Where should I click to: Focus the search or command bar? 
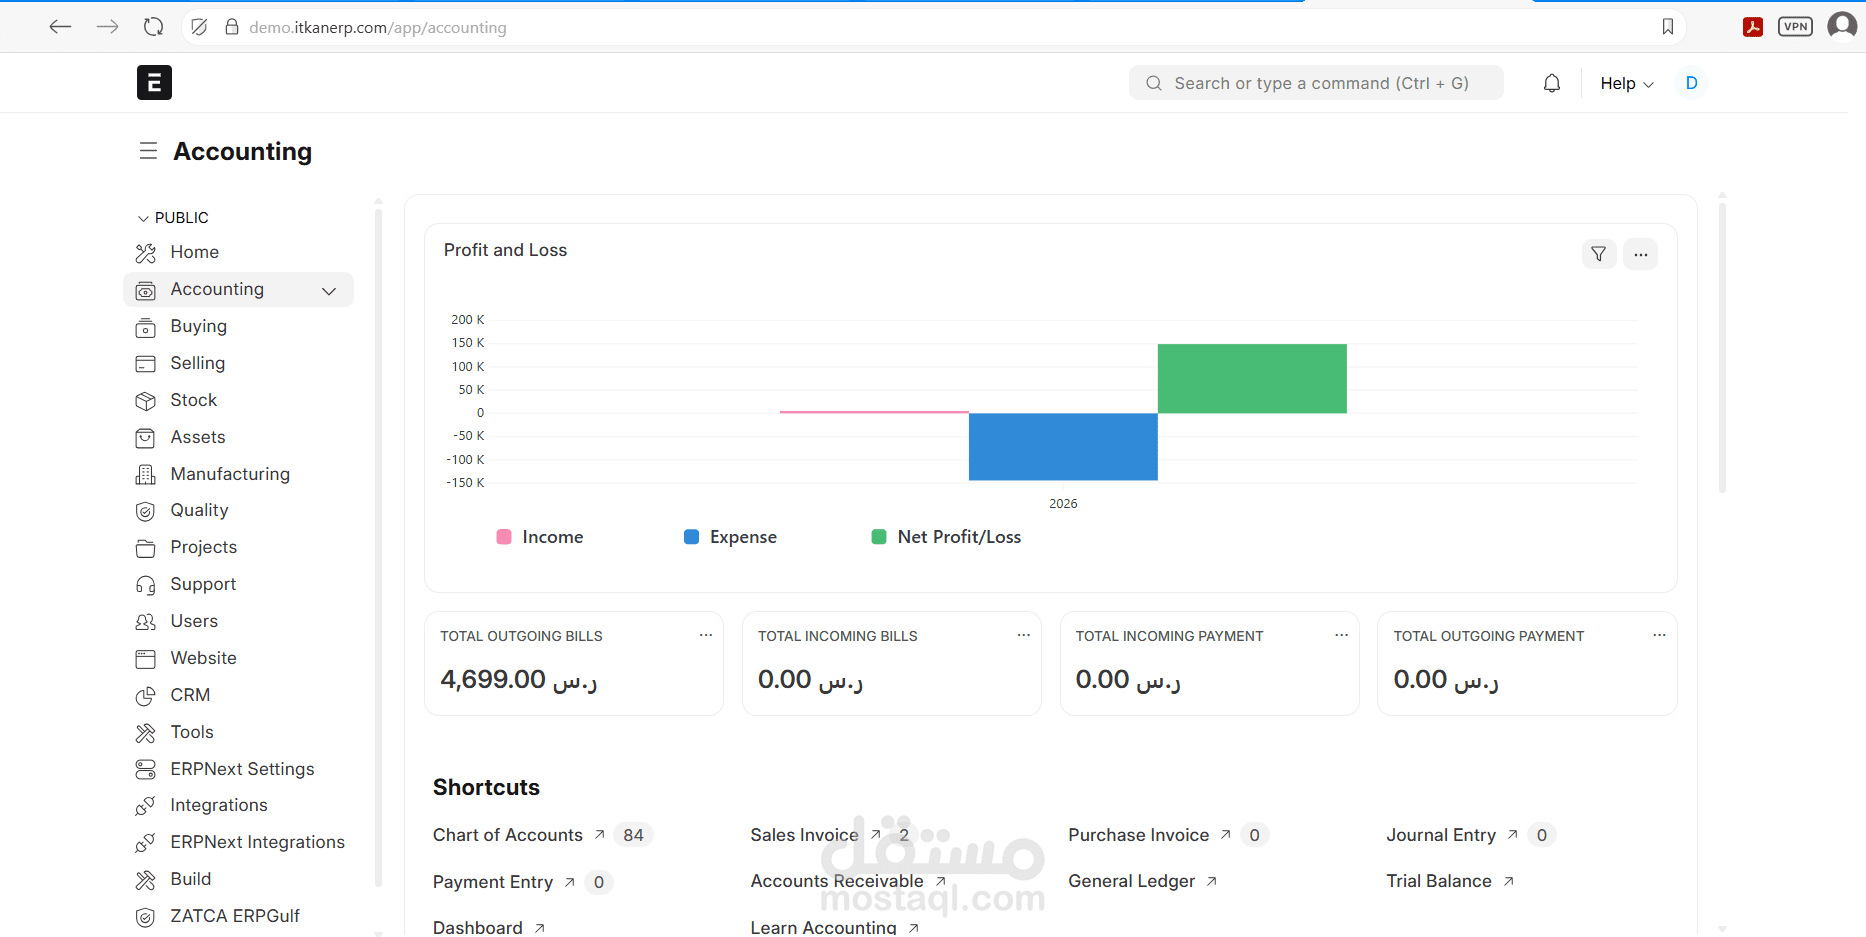[1316, 83]
